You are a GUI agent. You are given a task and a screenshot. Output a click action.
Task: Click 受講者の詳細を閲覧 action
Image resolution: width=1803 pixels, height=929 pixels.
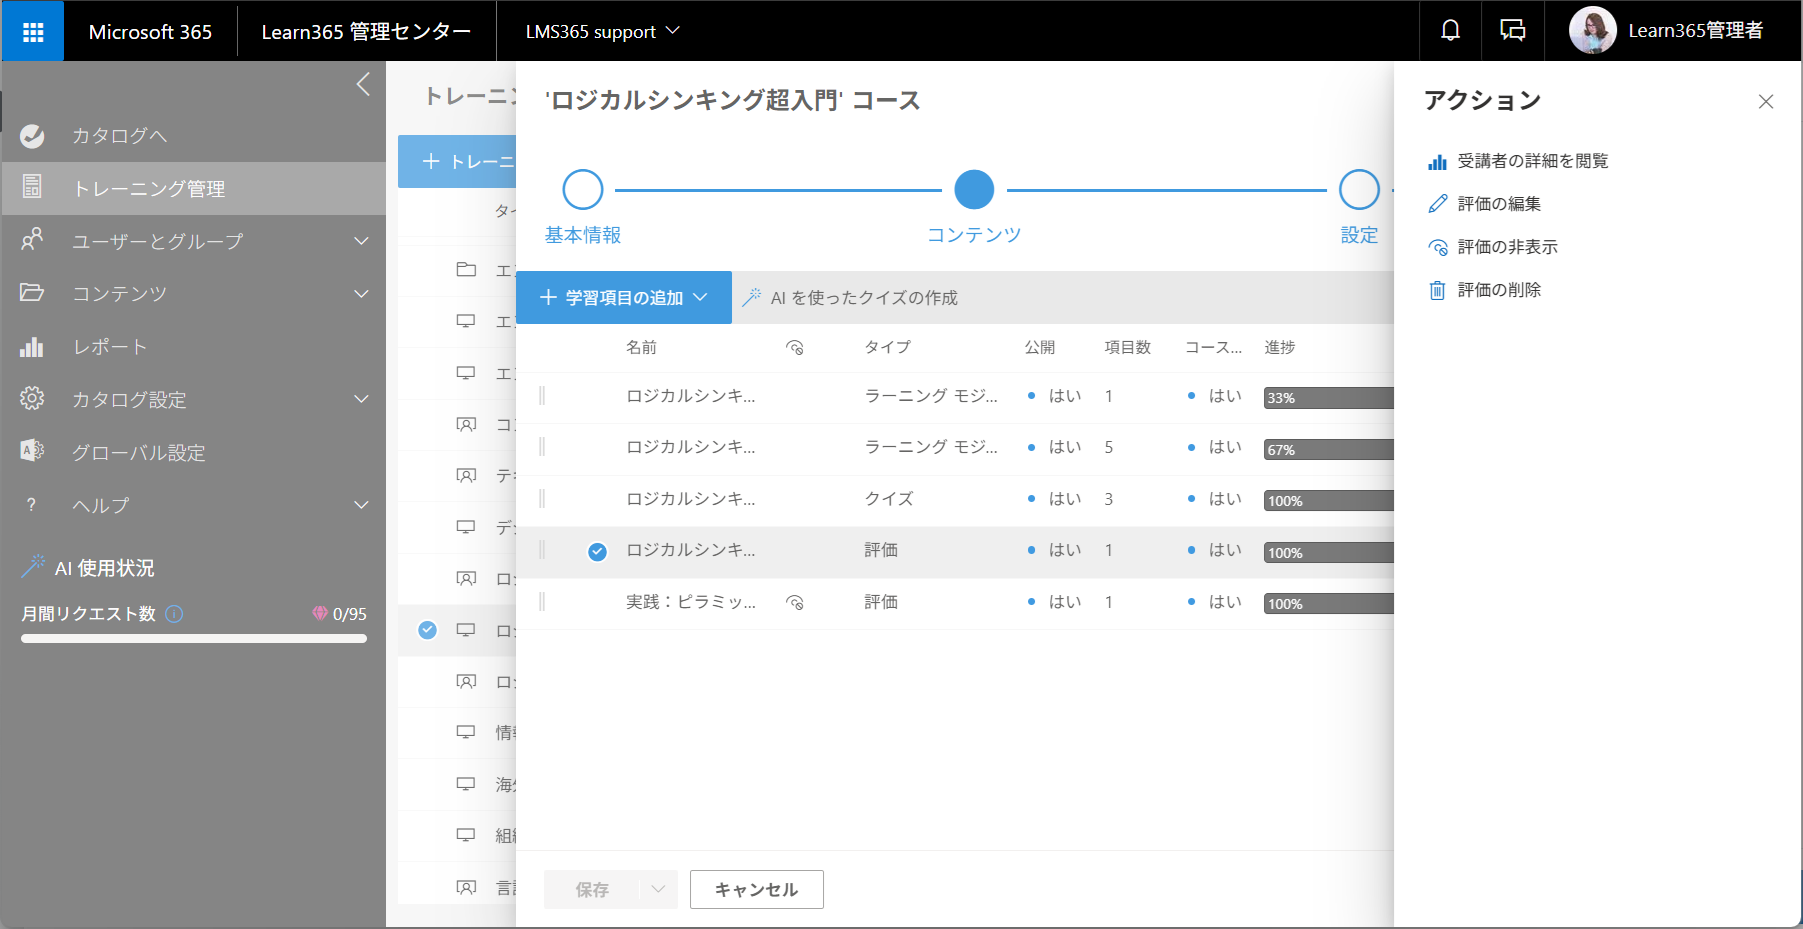[x=1518, y=161]
